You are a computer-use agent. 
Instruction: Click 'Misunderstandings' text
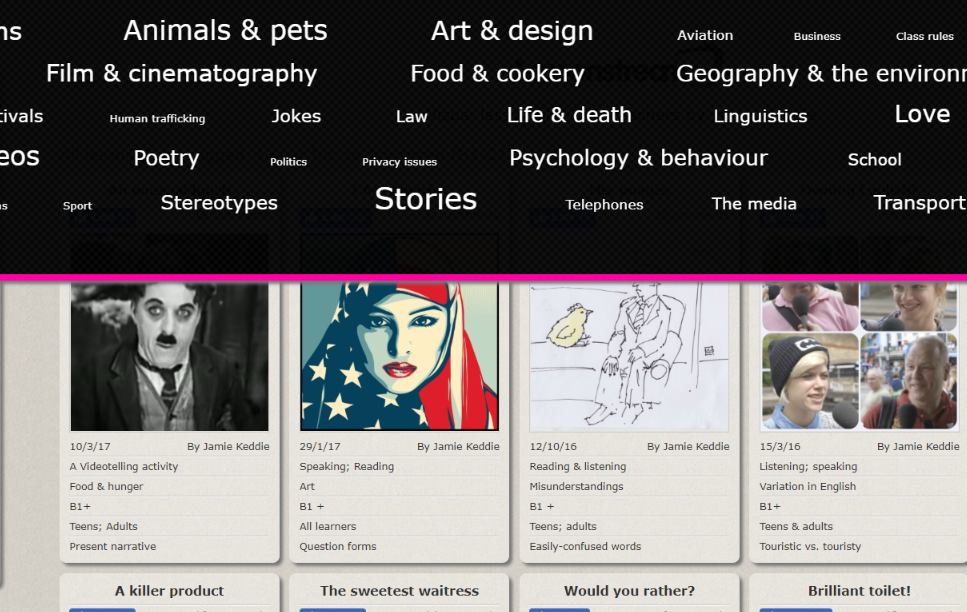click(x=577, y=487)
